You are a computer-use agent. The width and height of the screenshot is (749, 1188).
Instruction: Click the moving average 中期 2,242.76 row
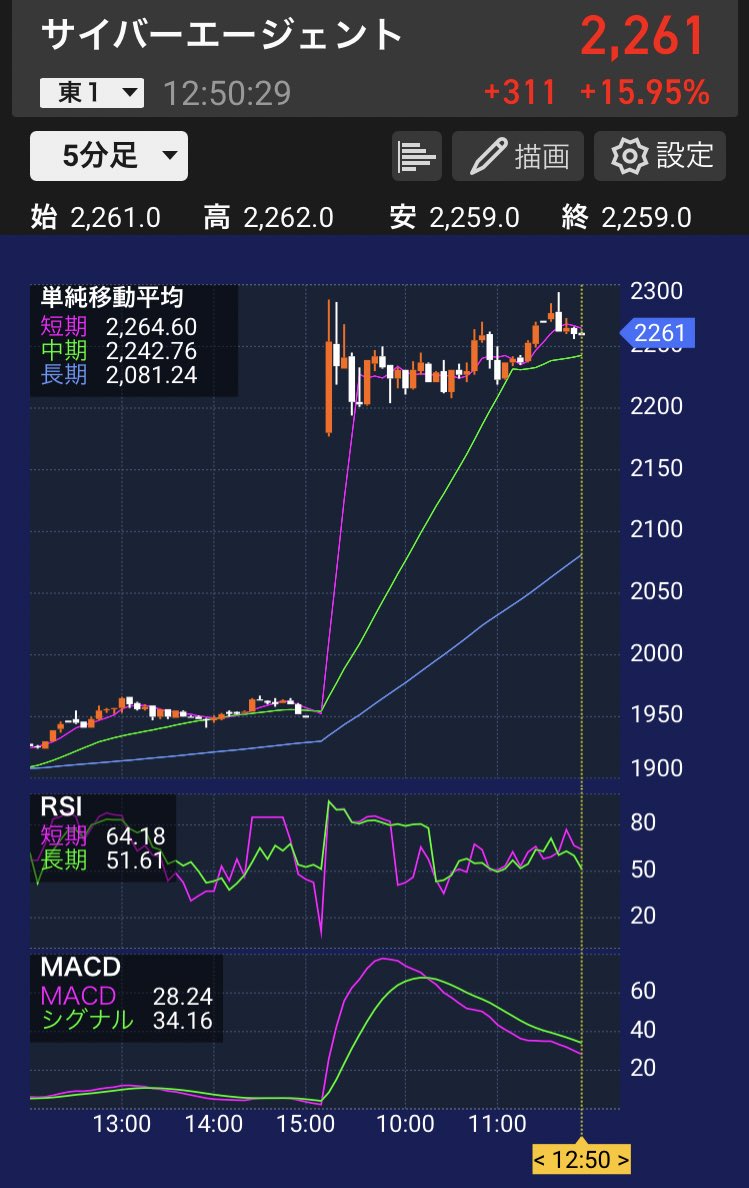(x=119, y=351)
